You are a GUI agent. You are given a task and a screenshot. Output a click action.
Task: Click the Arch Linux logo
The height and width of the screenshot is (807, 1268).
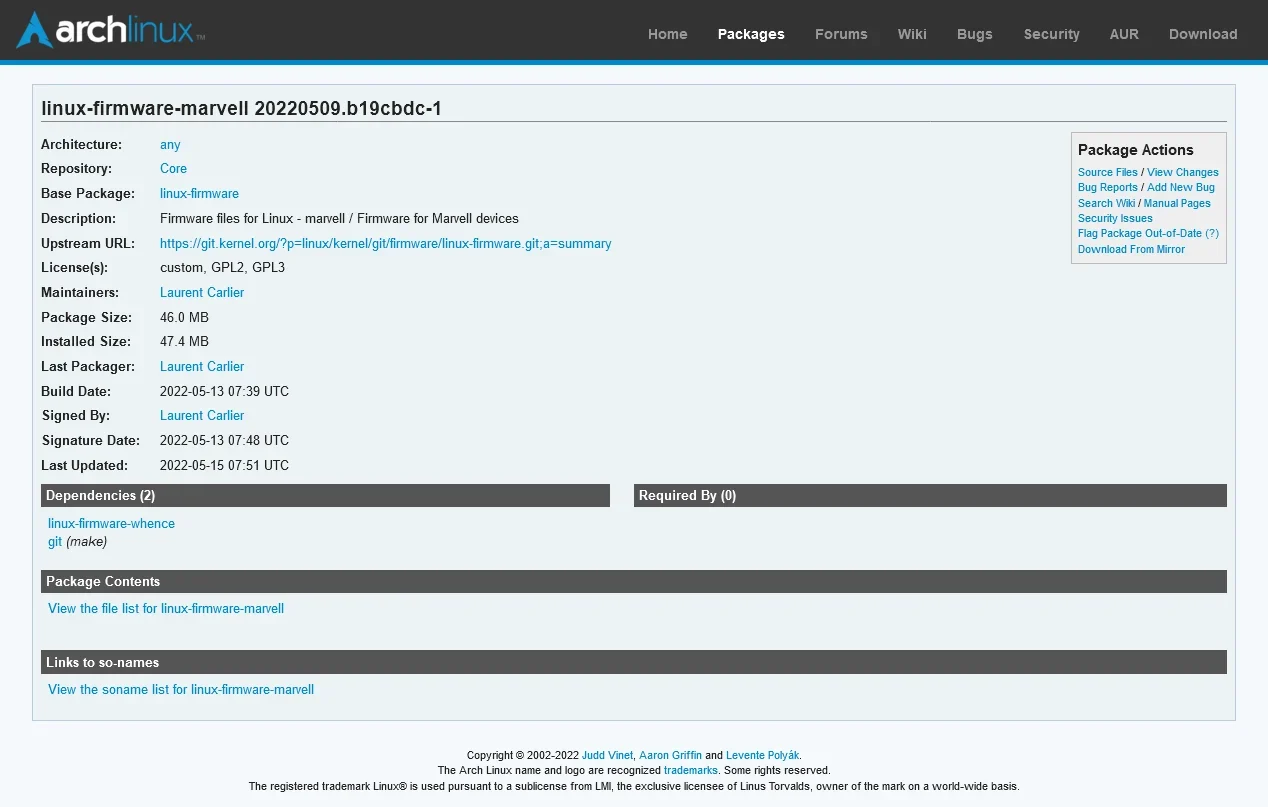coord(110,30)
